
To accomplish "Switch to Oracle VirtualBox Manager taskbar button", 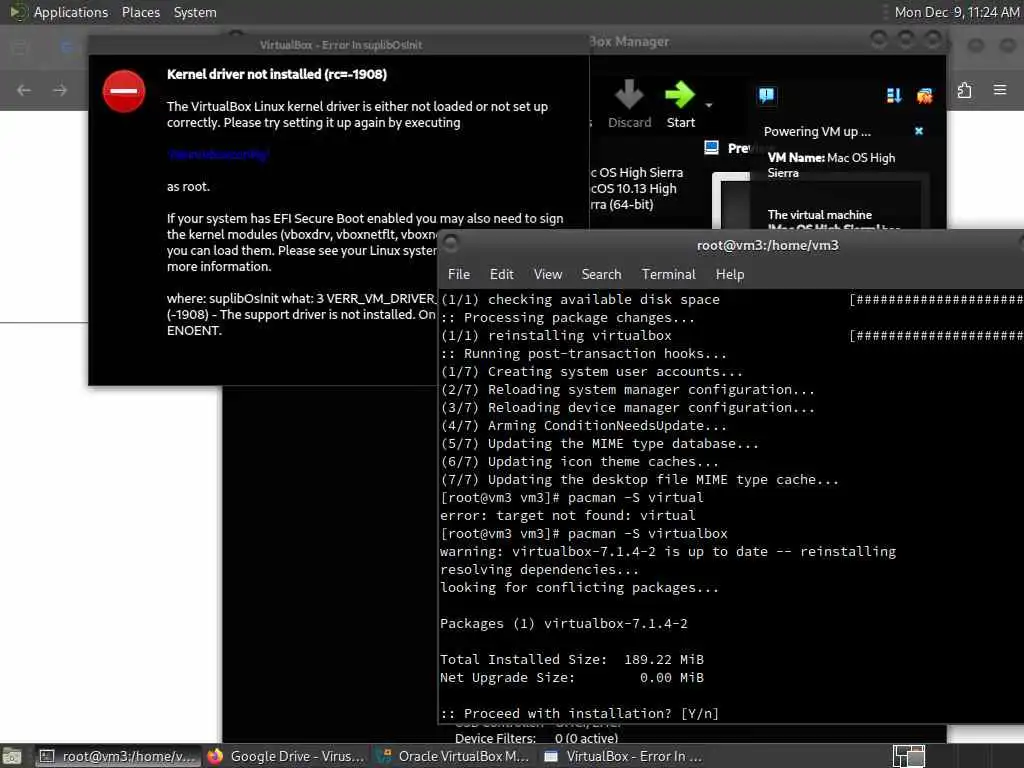I will tap(455, 756).
